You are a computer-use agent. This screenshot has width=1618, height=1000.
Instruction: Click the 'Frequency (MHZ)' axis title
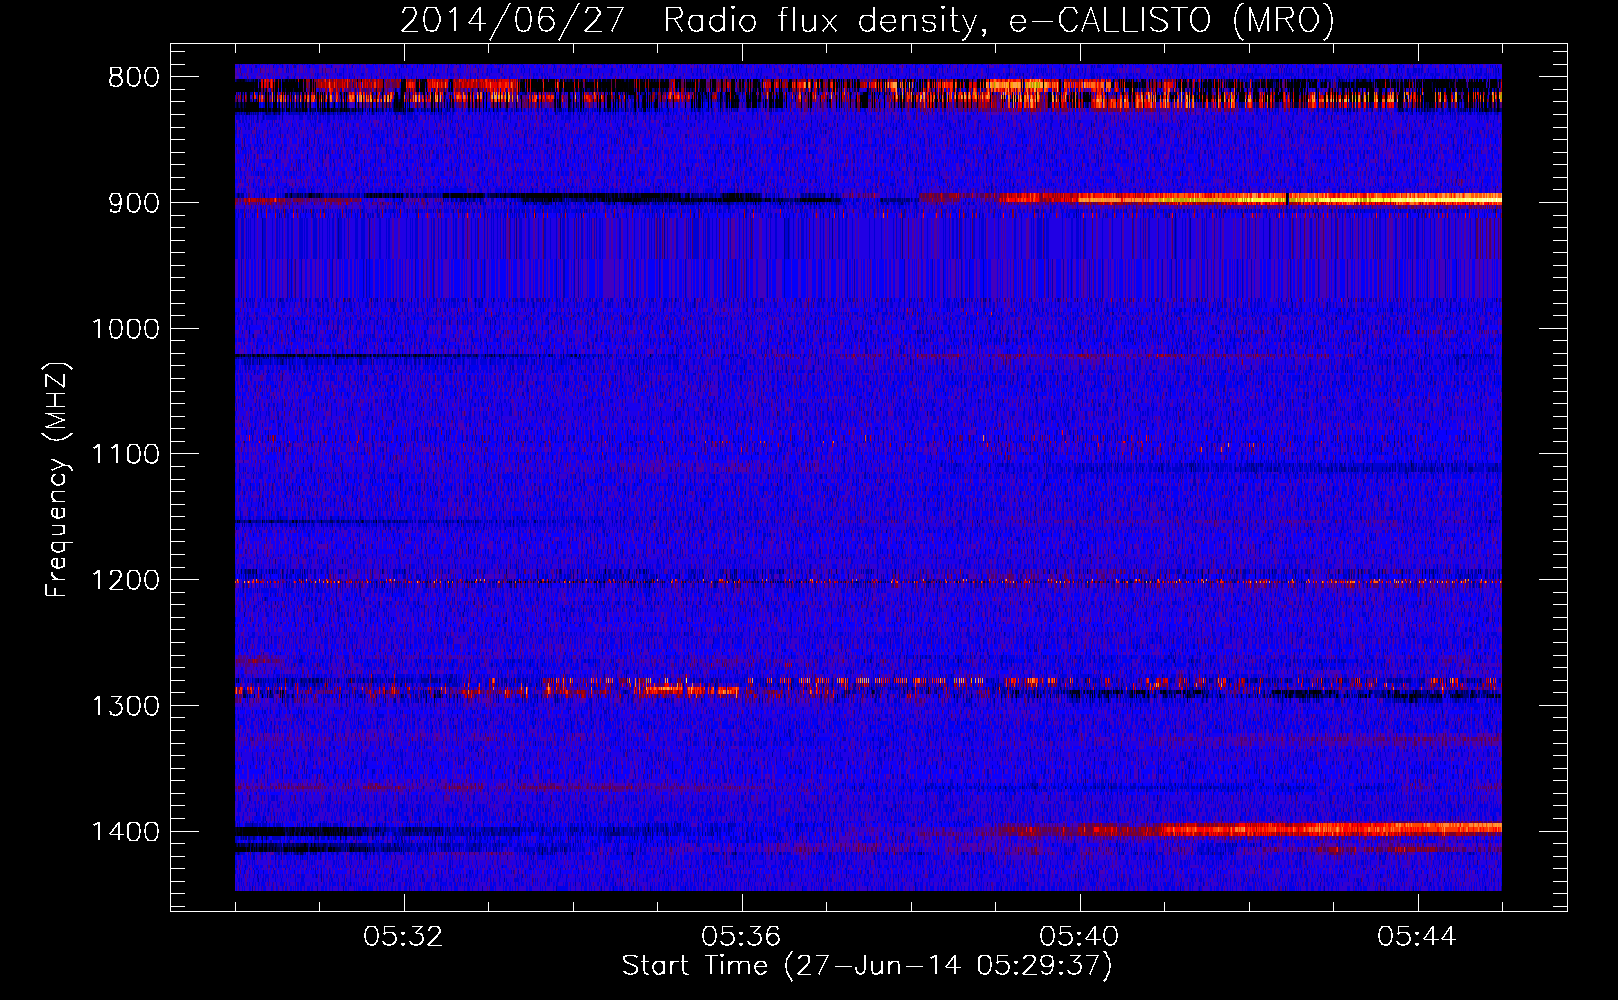pos(58,480)
